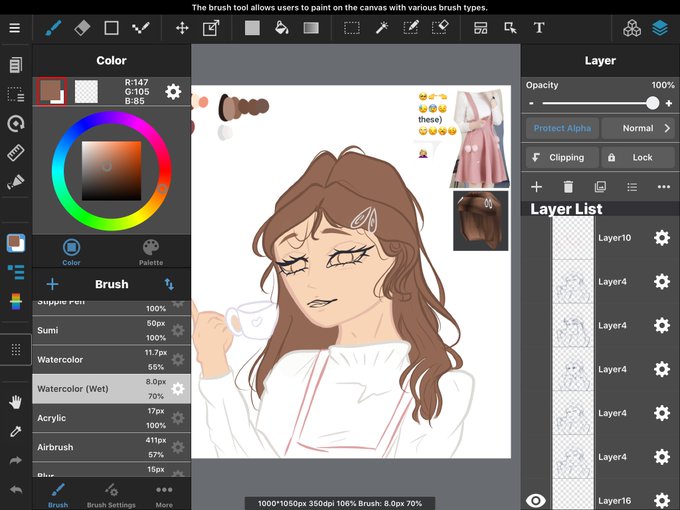Viewport: 680px width, 510px height.
Task: Switch to the Color tab
Action: [x=72, y=252]
